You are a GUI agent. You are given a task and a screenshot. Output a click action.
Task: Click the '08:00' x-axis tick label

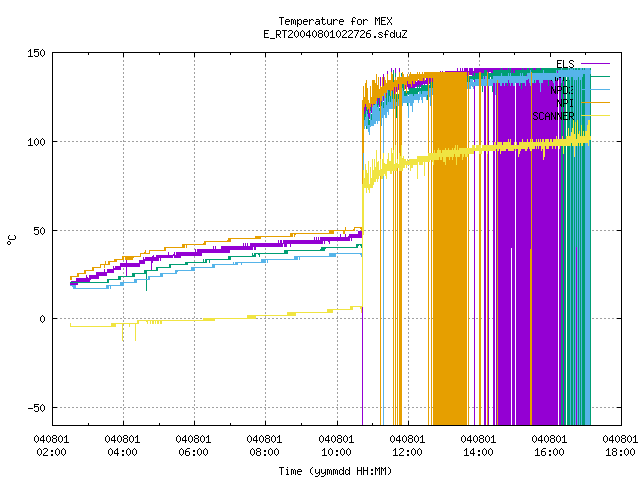pos(264,453)
